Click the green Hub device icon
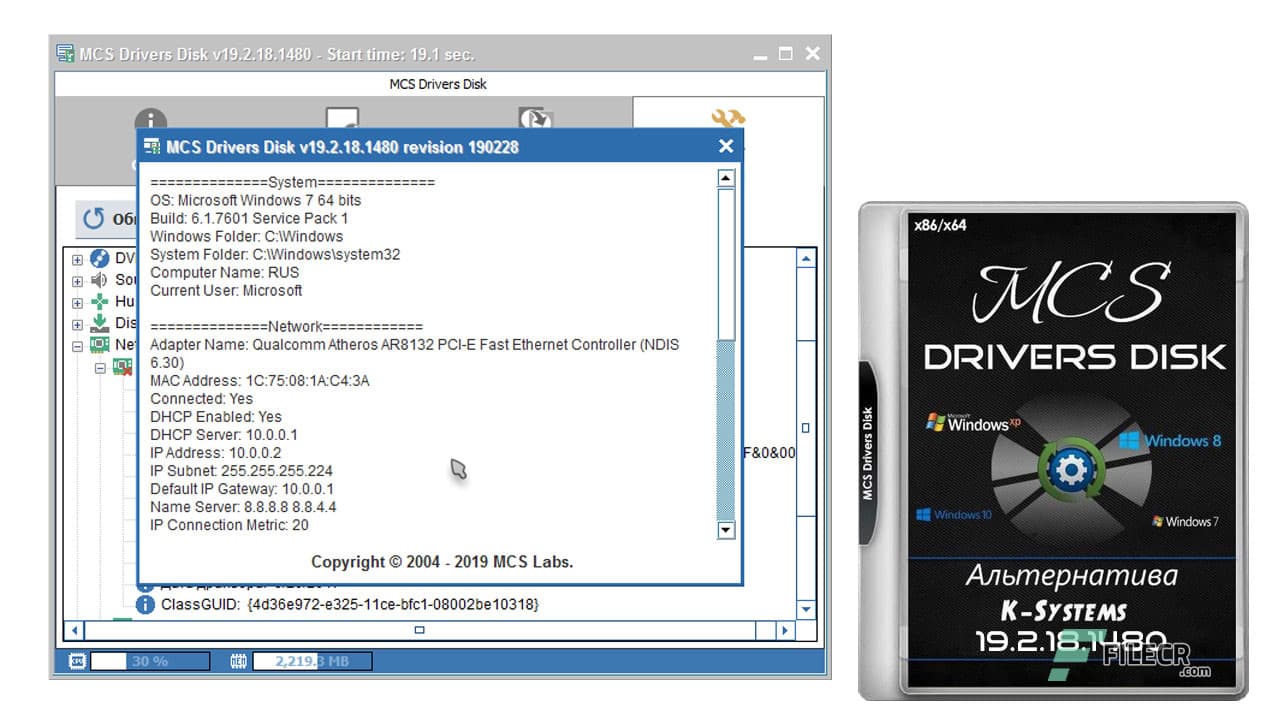 click(x=99, y=301)
